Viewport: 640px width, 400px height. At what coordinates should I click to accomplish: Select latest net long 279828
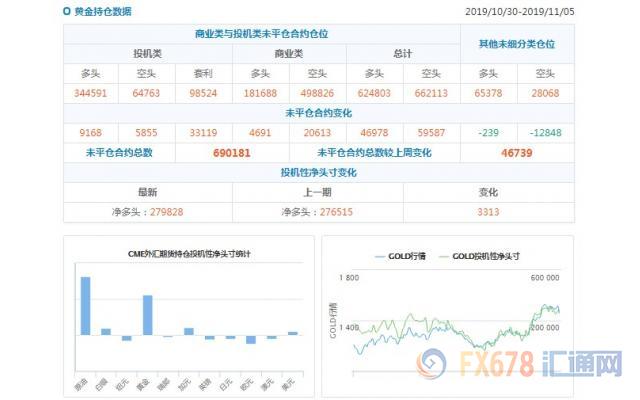pos(167,212)
